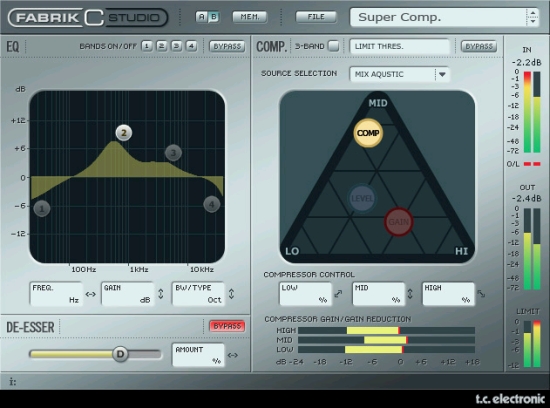The image size is (550, 408).
Task: Enable the 3-BAND checkbox
Action: [333, 46]
